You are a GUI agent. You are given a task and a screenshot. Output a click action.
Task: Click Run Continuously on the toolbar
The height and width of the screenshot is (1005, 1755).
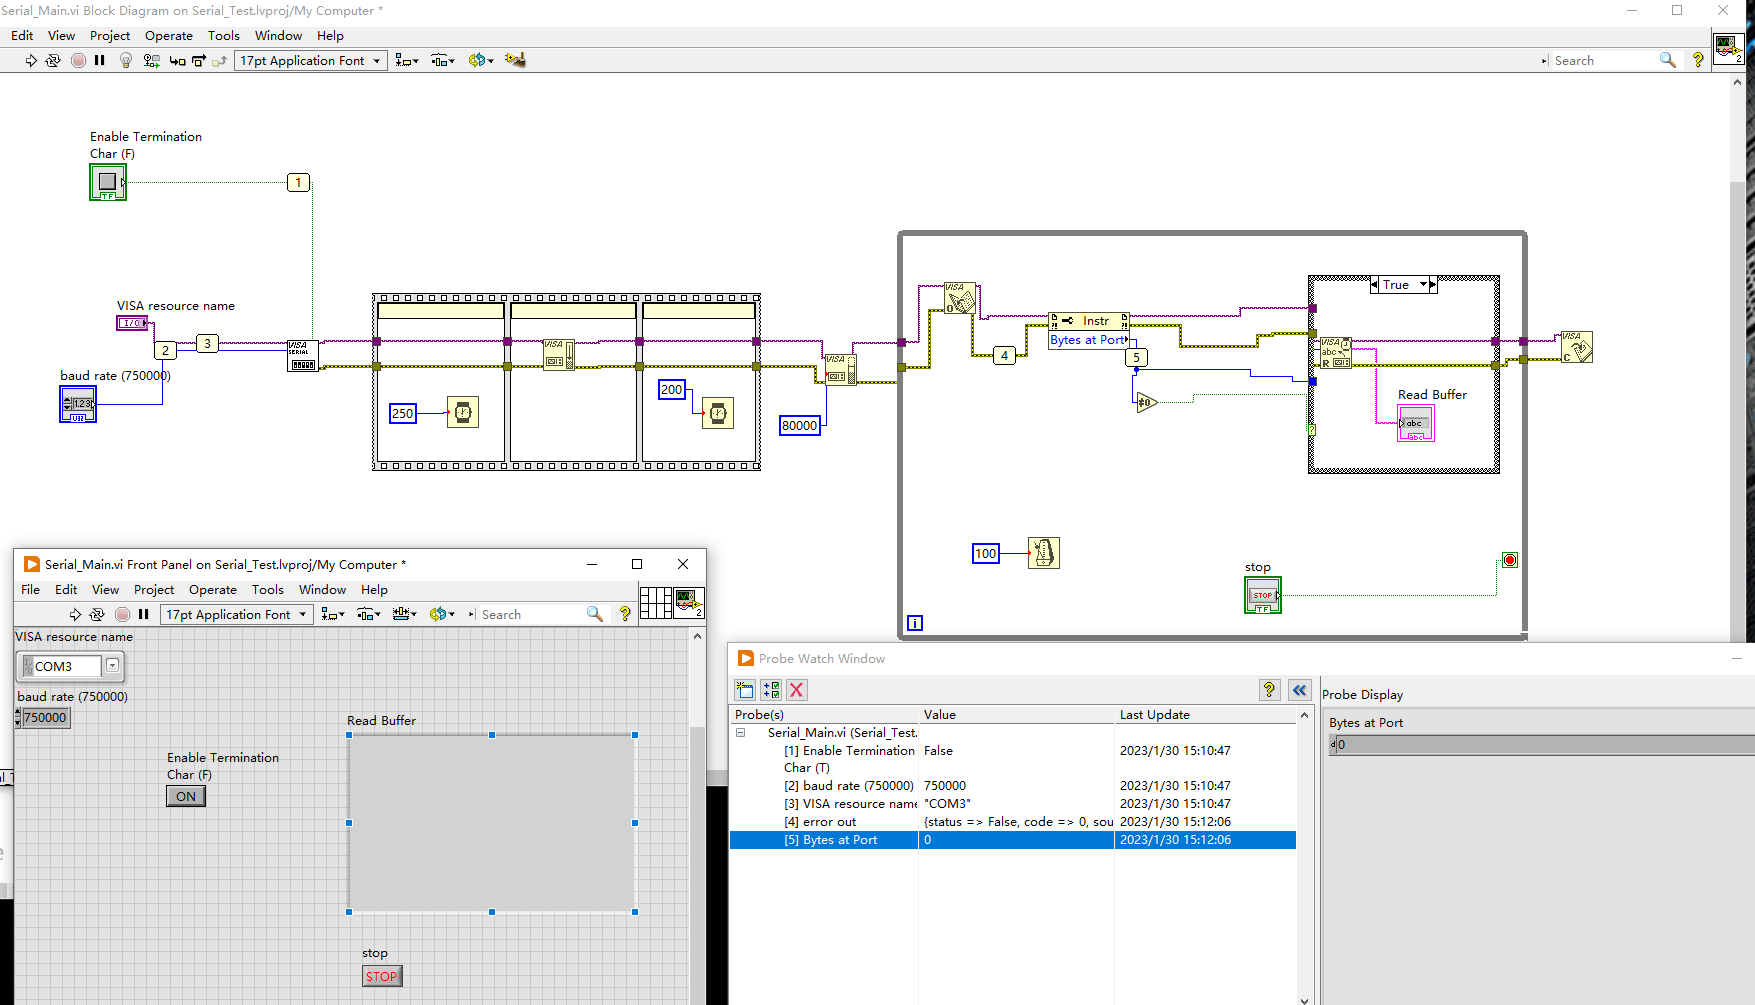click(52, 60)
